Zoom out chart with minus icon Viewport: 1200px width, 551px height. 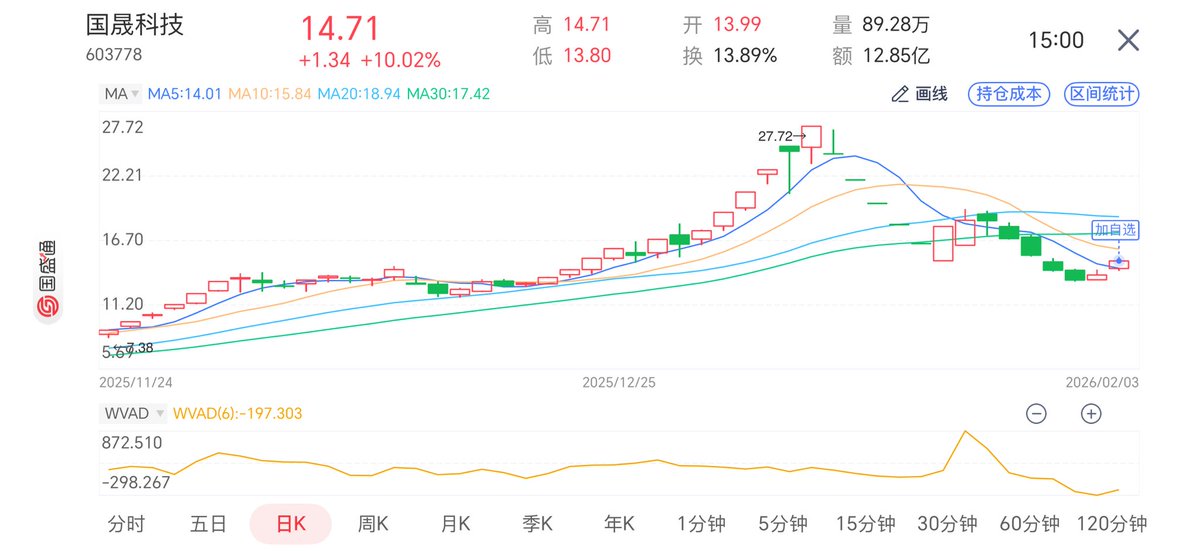(1037, 413)
